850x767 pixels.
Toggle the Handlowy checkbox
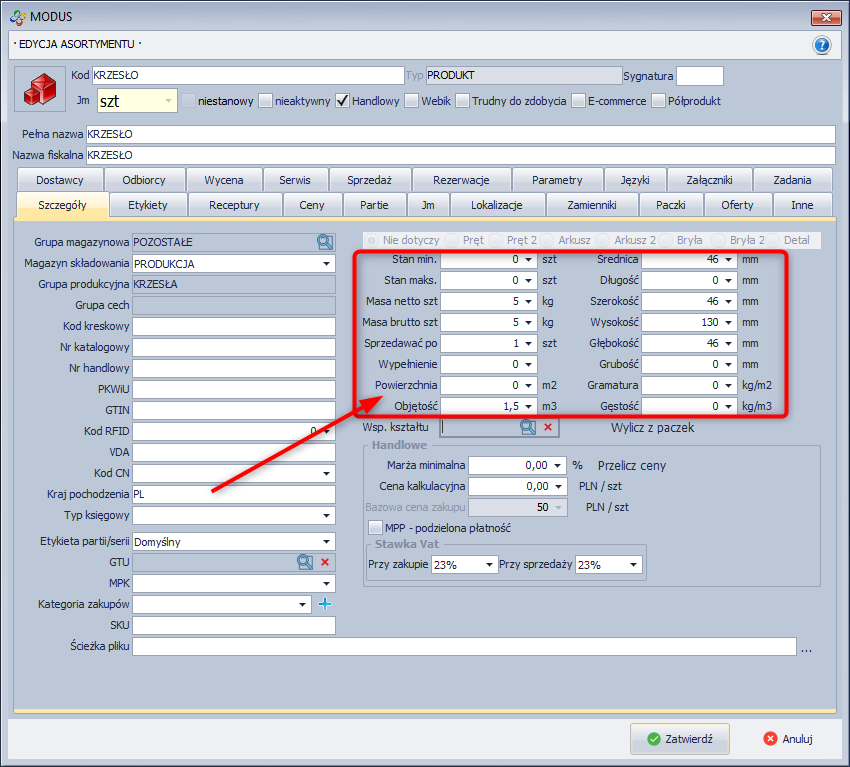[342, 101]
